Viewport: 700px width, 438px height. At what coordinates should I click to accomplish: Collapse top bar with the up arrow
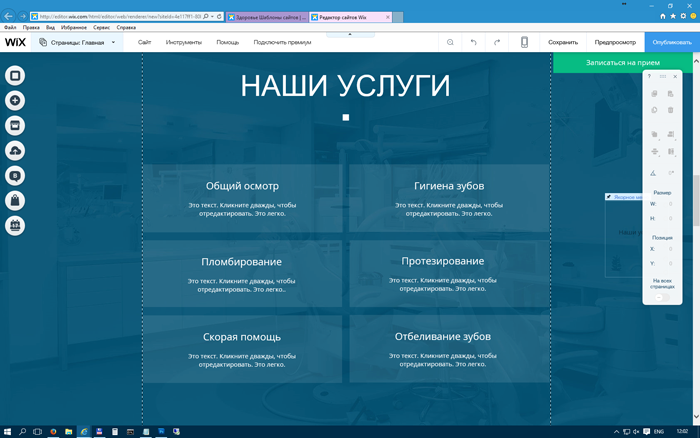(350, 34)
